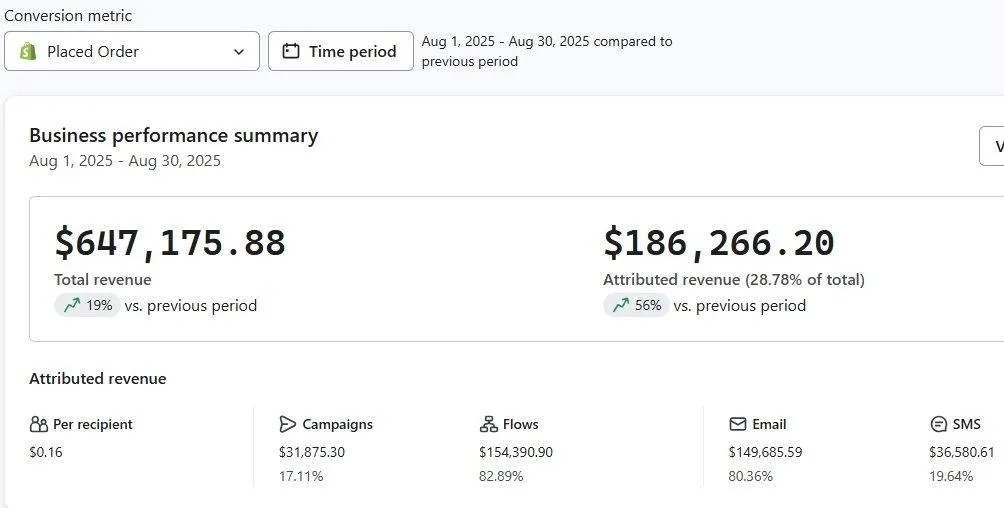Click the SMS speech bubble icon

tap(938, 424)
